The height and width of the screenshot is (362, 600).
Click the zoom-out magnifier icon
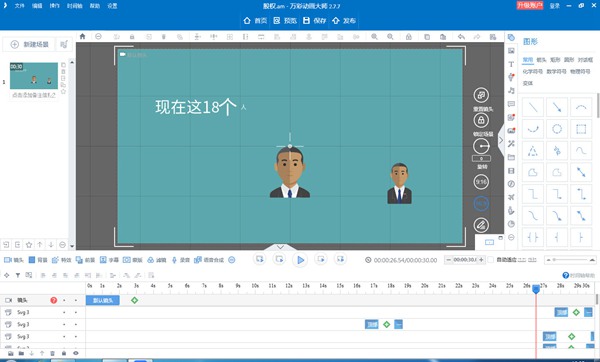tap(390, 37)
